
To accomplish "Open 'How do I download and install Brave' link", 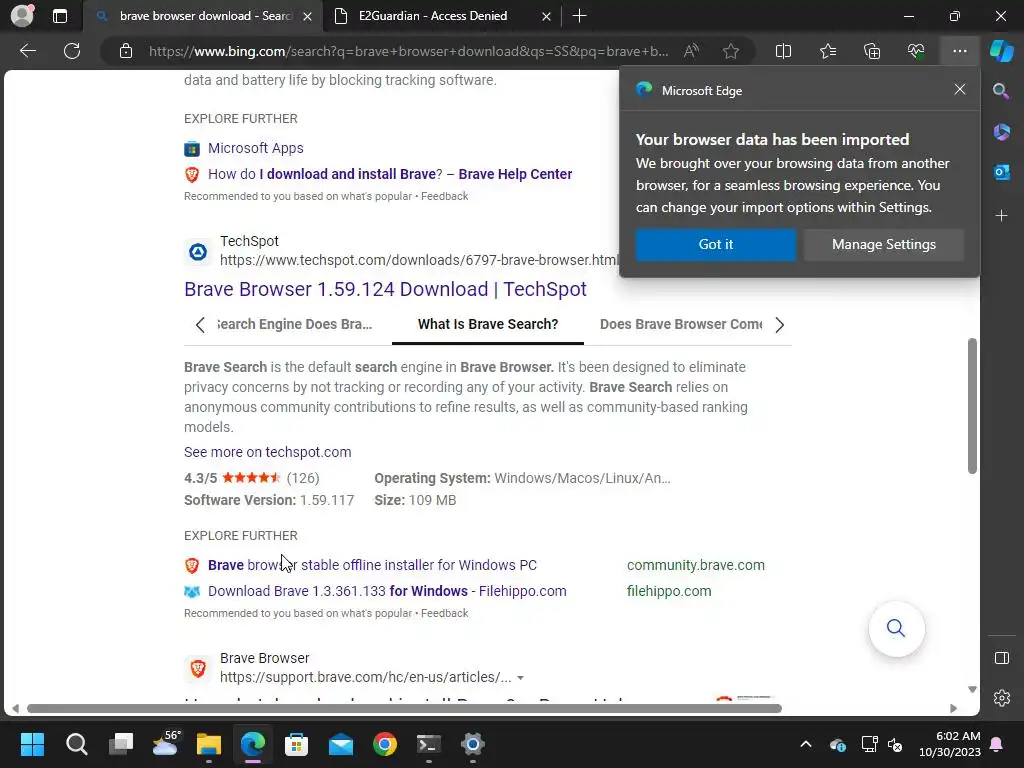I will pyautogui.click(x=390, y=174).
